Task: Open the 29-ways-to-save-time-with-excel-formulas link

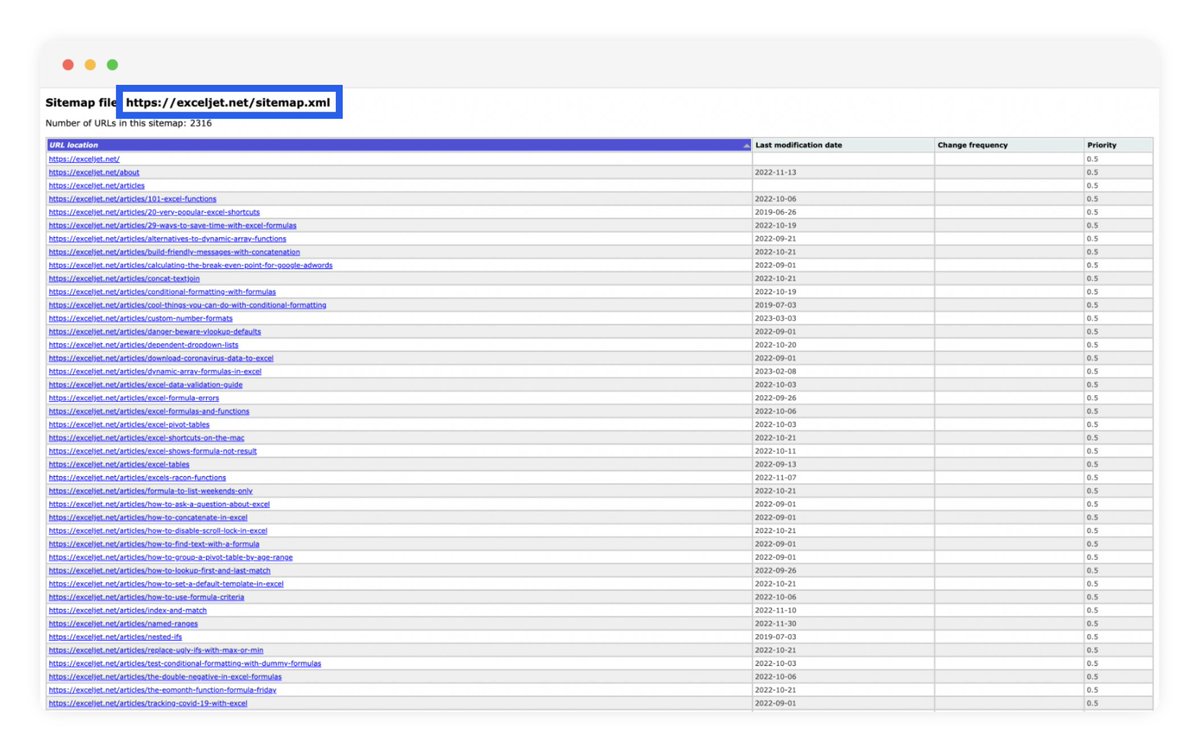Action: coord(172,225)
